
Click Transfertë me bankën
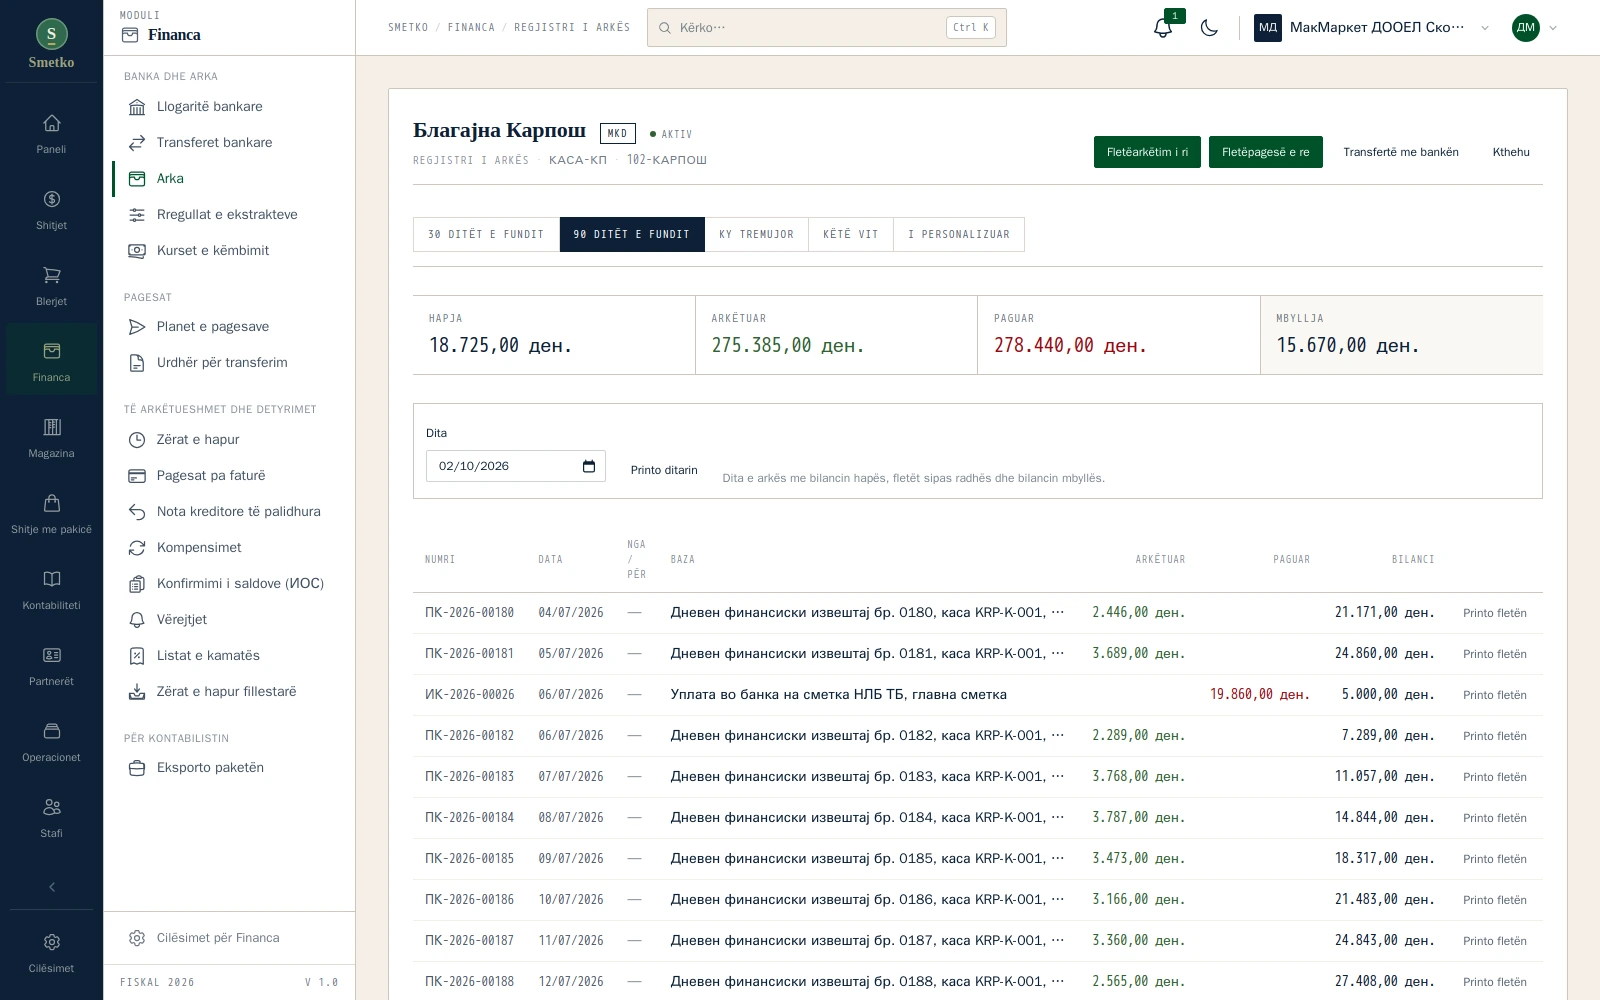point(1400,152)
